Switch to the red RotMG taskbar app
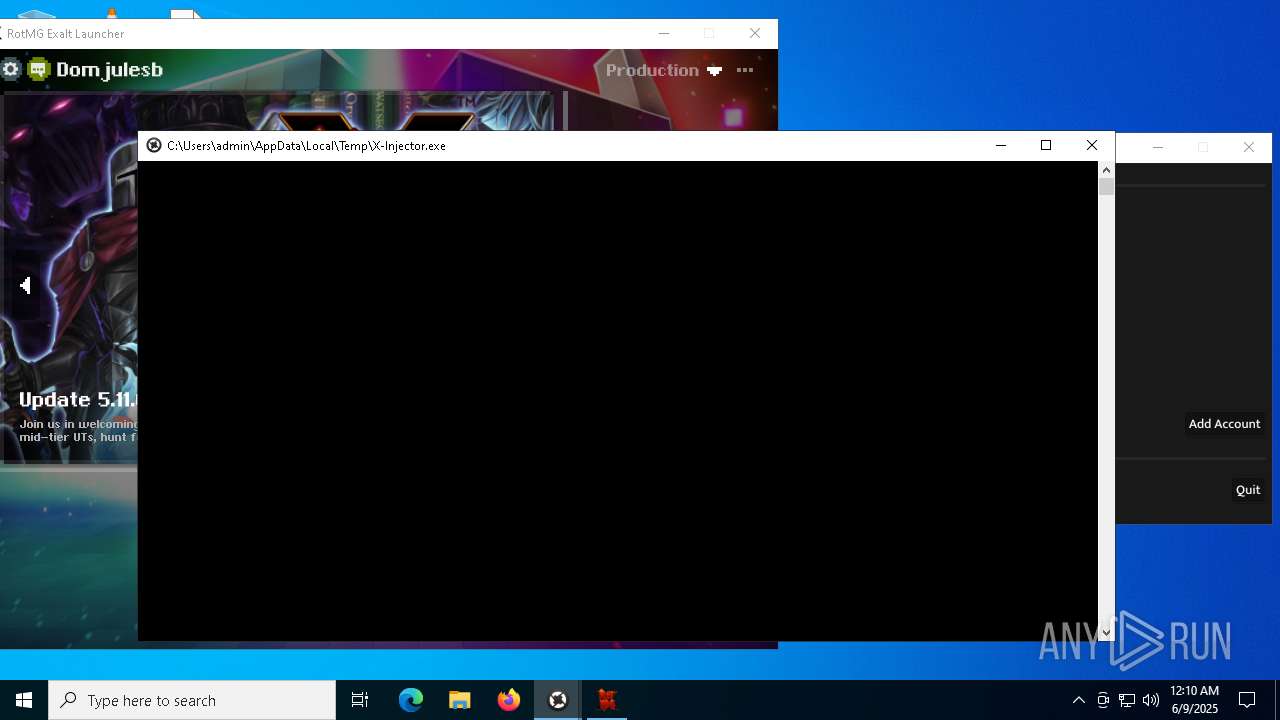Image resolution: width=1280 pixels, height=720 pixels. [607, 700]
